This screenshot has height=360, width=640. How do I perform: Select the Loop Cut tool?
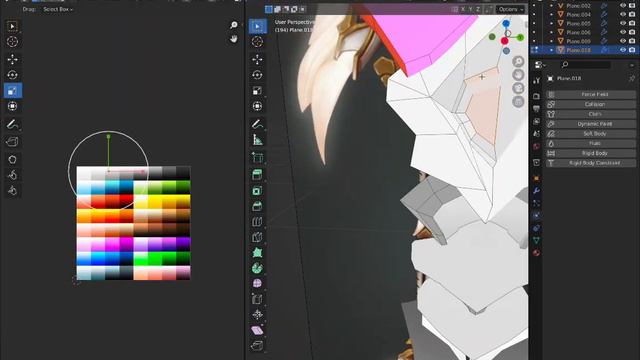[257, 222]
